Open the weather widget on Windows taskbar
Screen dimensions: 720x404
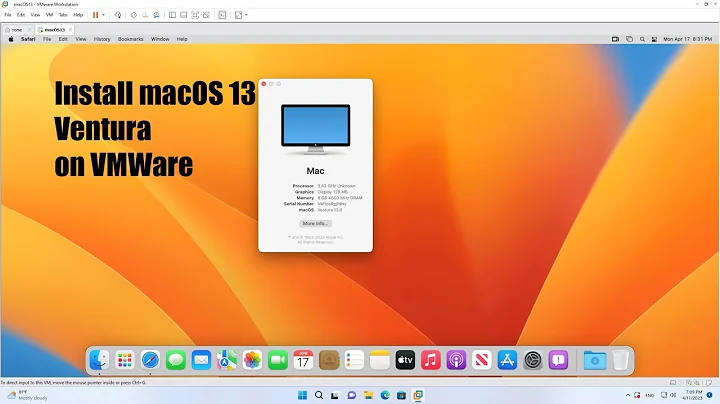[x=28, y=395]
